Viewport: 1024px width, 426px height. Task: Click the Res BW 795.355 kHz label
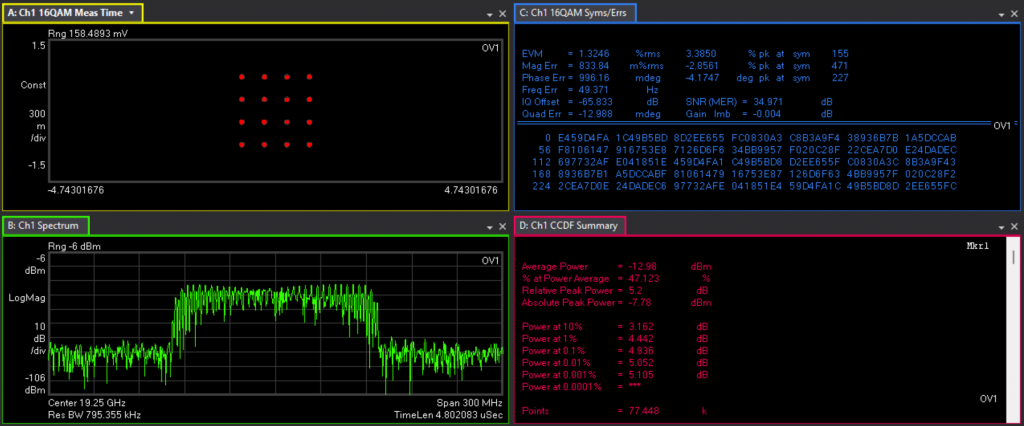coord(96,413)
